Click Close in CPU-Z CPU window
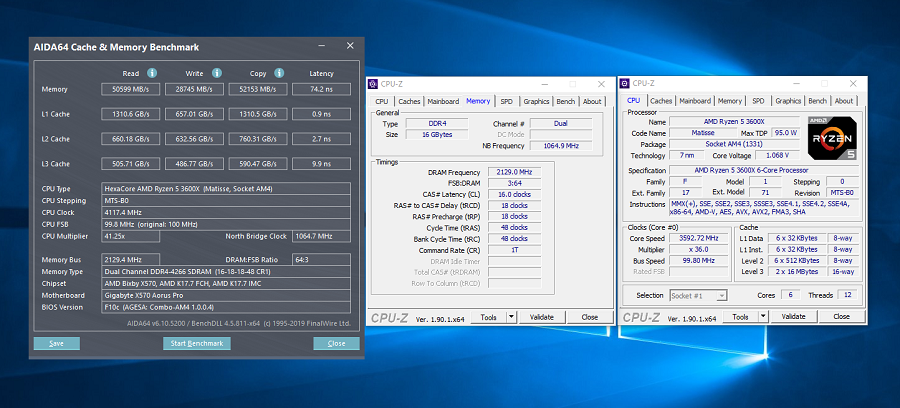Image resolution: width=900 pixels, height=408 pixels. coord(841,317)
